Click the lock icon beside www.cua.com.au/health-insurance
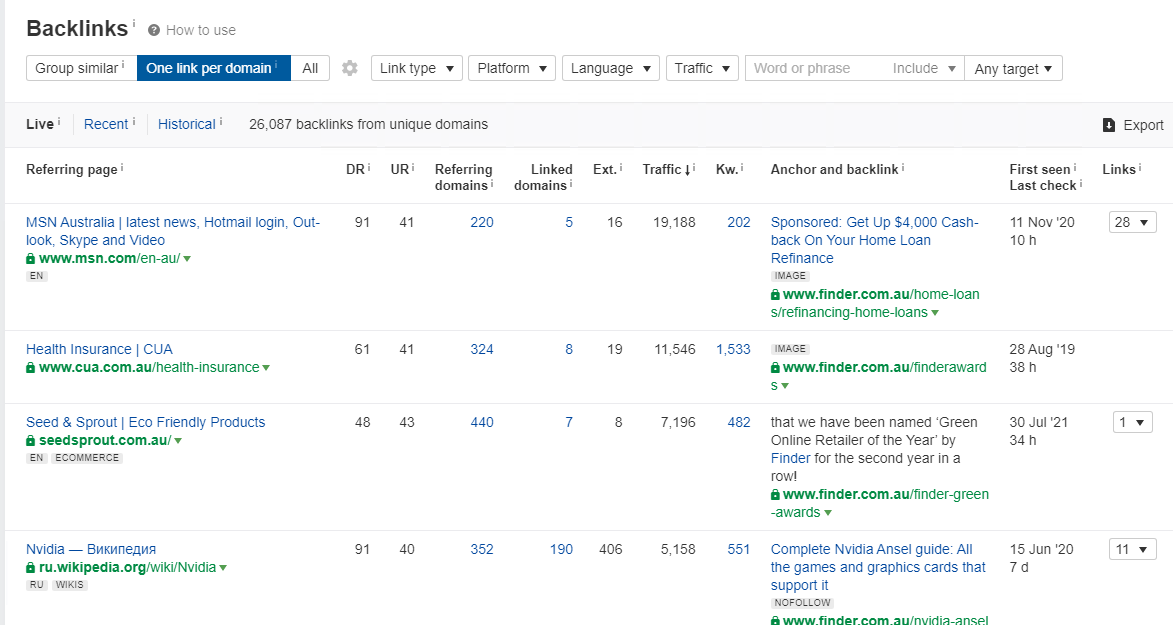The height and width of the screenshot is (632, 1173). [x=31, y=368]
